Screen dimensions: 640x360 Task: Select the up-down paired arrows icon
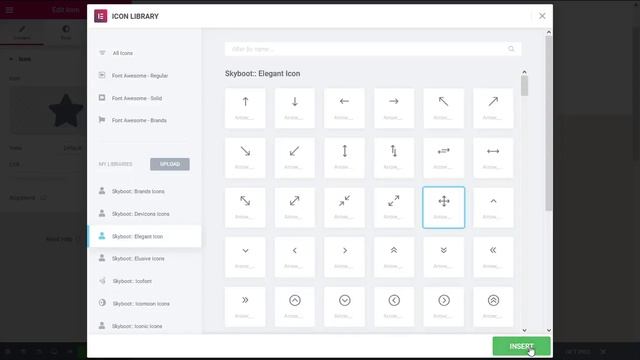tap(394, 158)
